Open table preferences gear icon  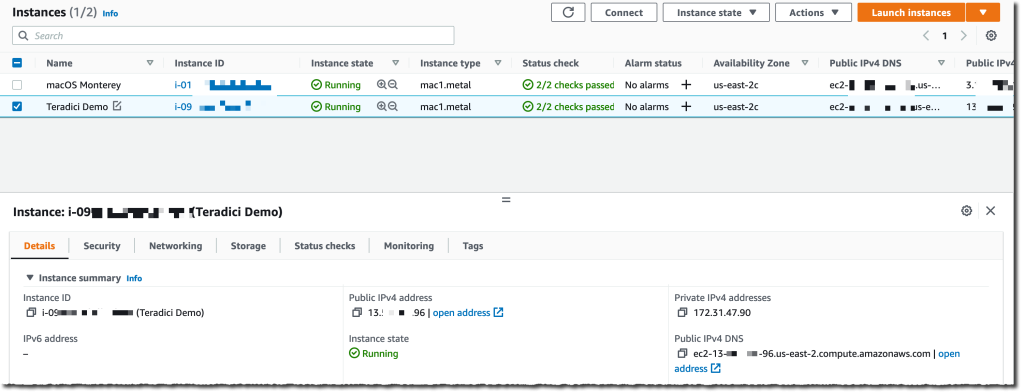coord(991,36)
